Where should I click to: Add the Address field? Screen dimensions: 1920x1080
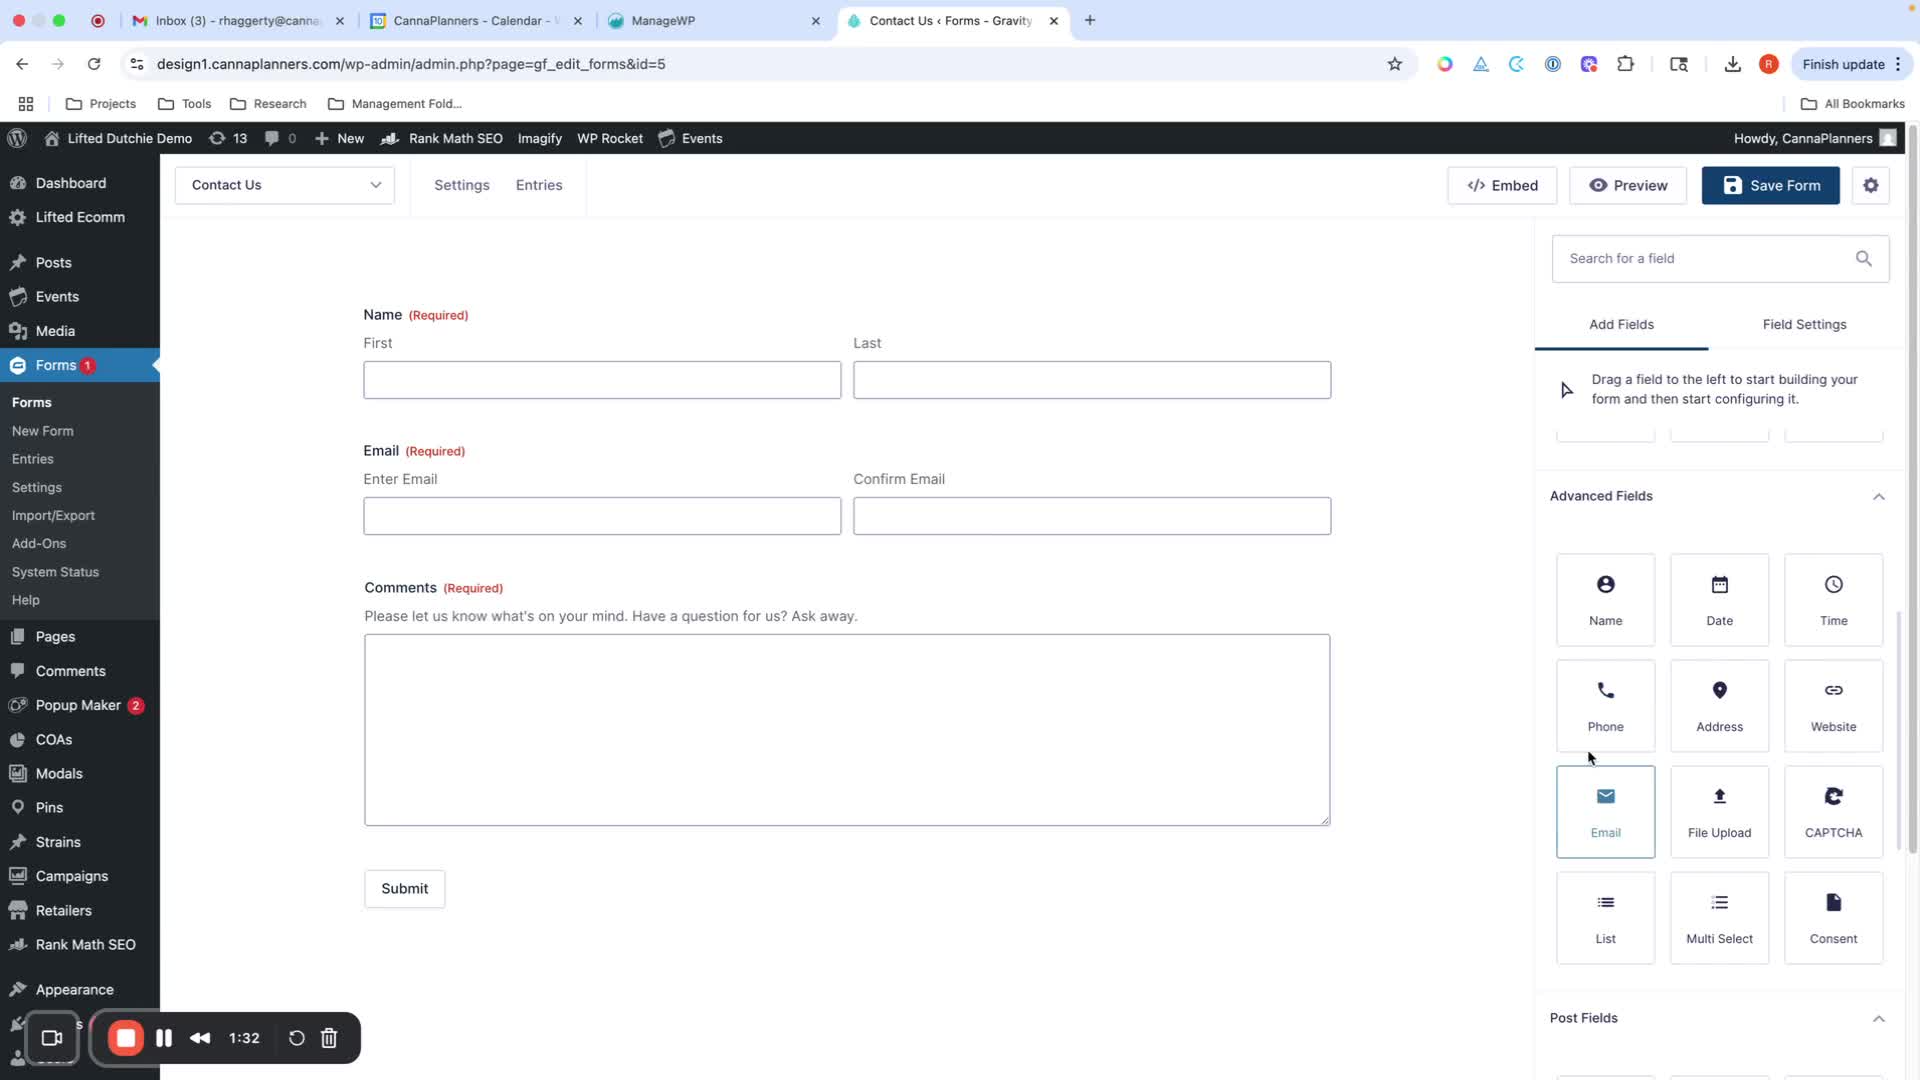point(1719,705)
